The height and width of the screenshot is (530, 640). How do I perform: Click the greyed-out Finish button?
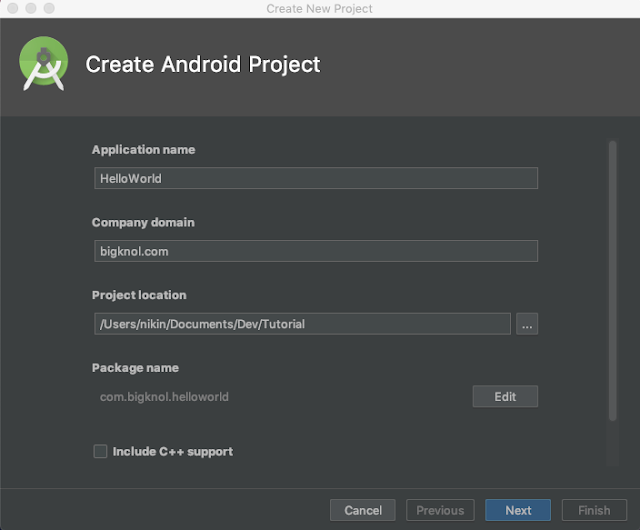[594, 510]
